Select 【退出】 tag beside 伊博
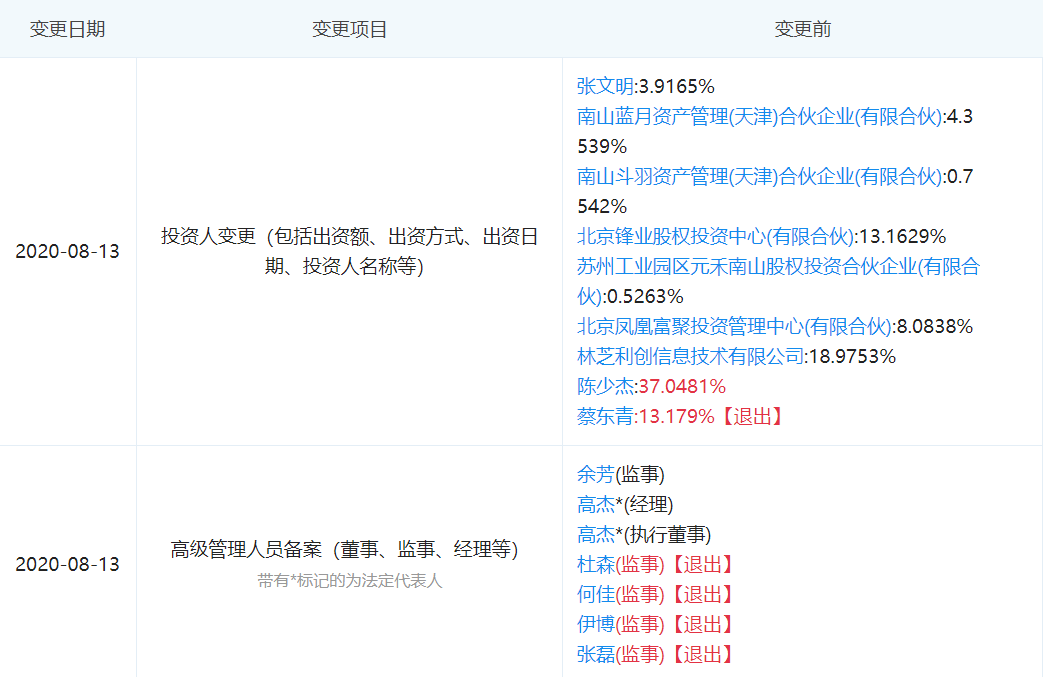 [x=702, y=624]
